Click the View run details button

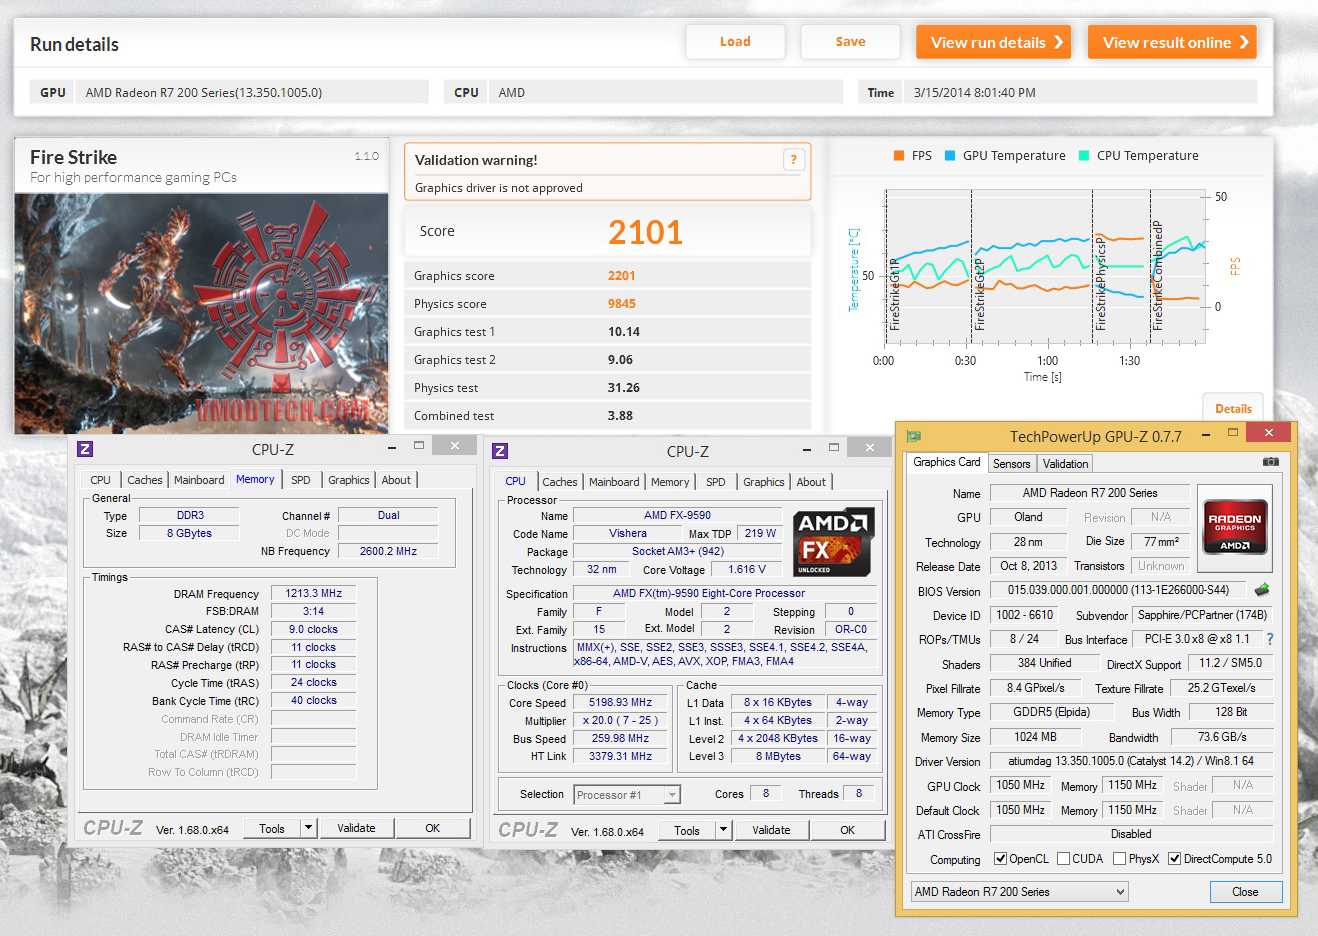[x=994, y=42]
